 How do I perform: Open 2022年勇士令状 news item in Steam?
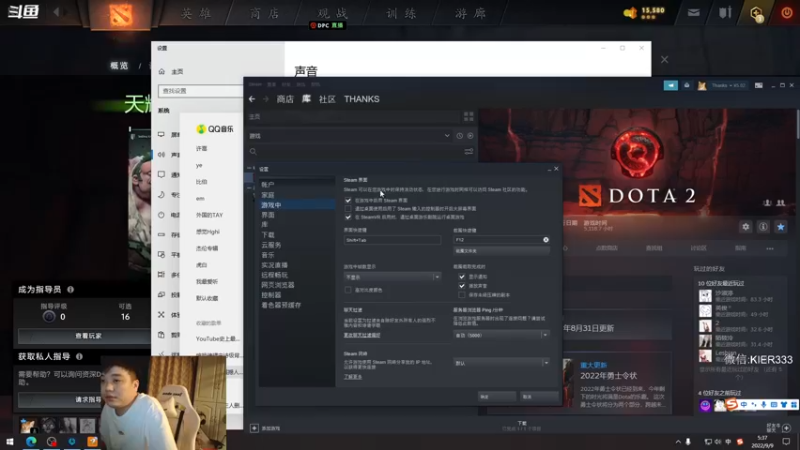pos(608,376)
